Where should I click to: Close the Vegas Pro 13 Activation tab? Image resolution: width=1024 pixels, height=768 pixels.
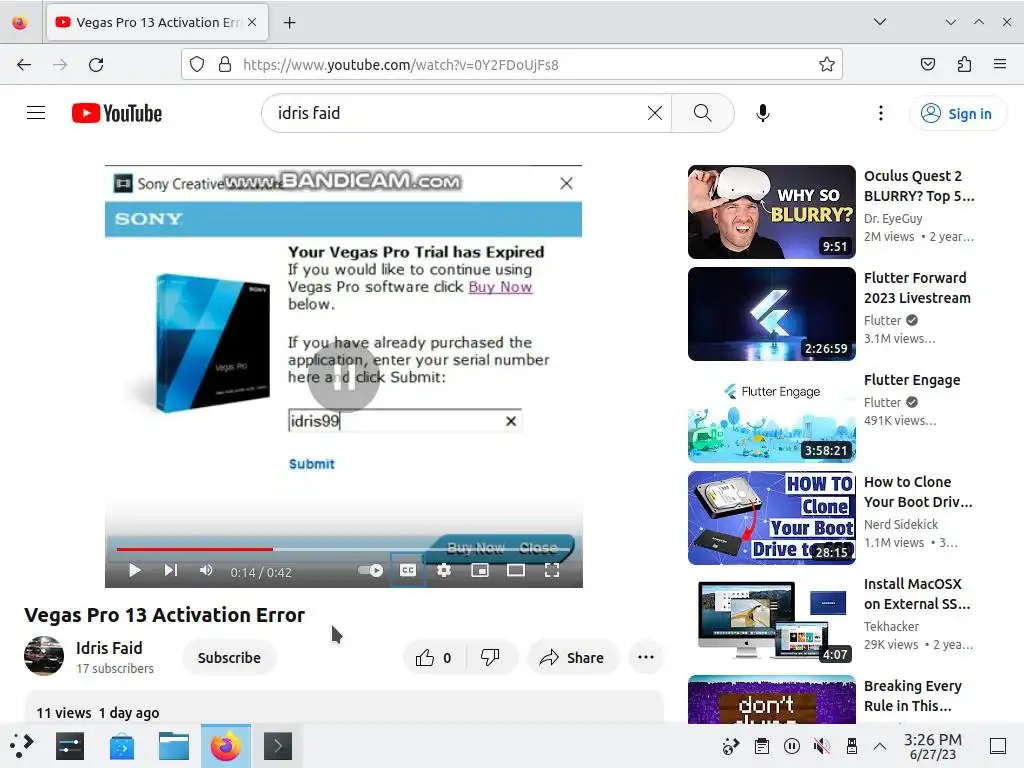click(x=252, y=22)
